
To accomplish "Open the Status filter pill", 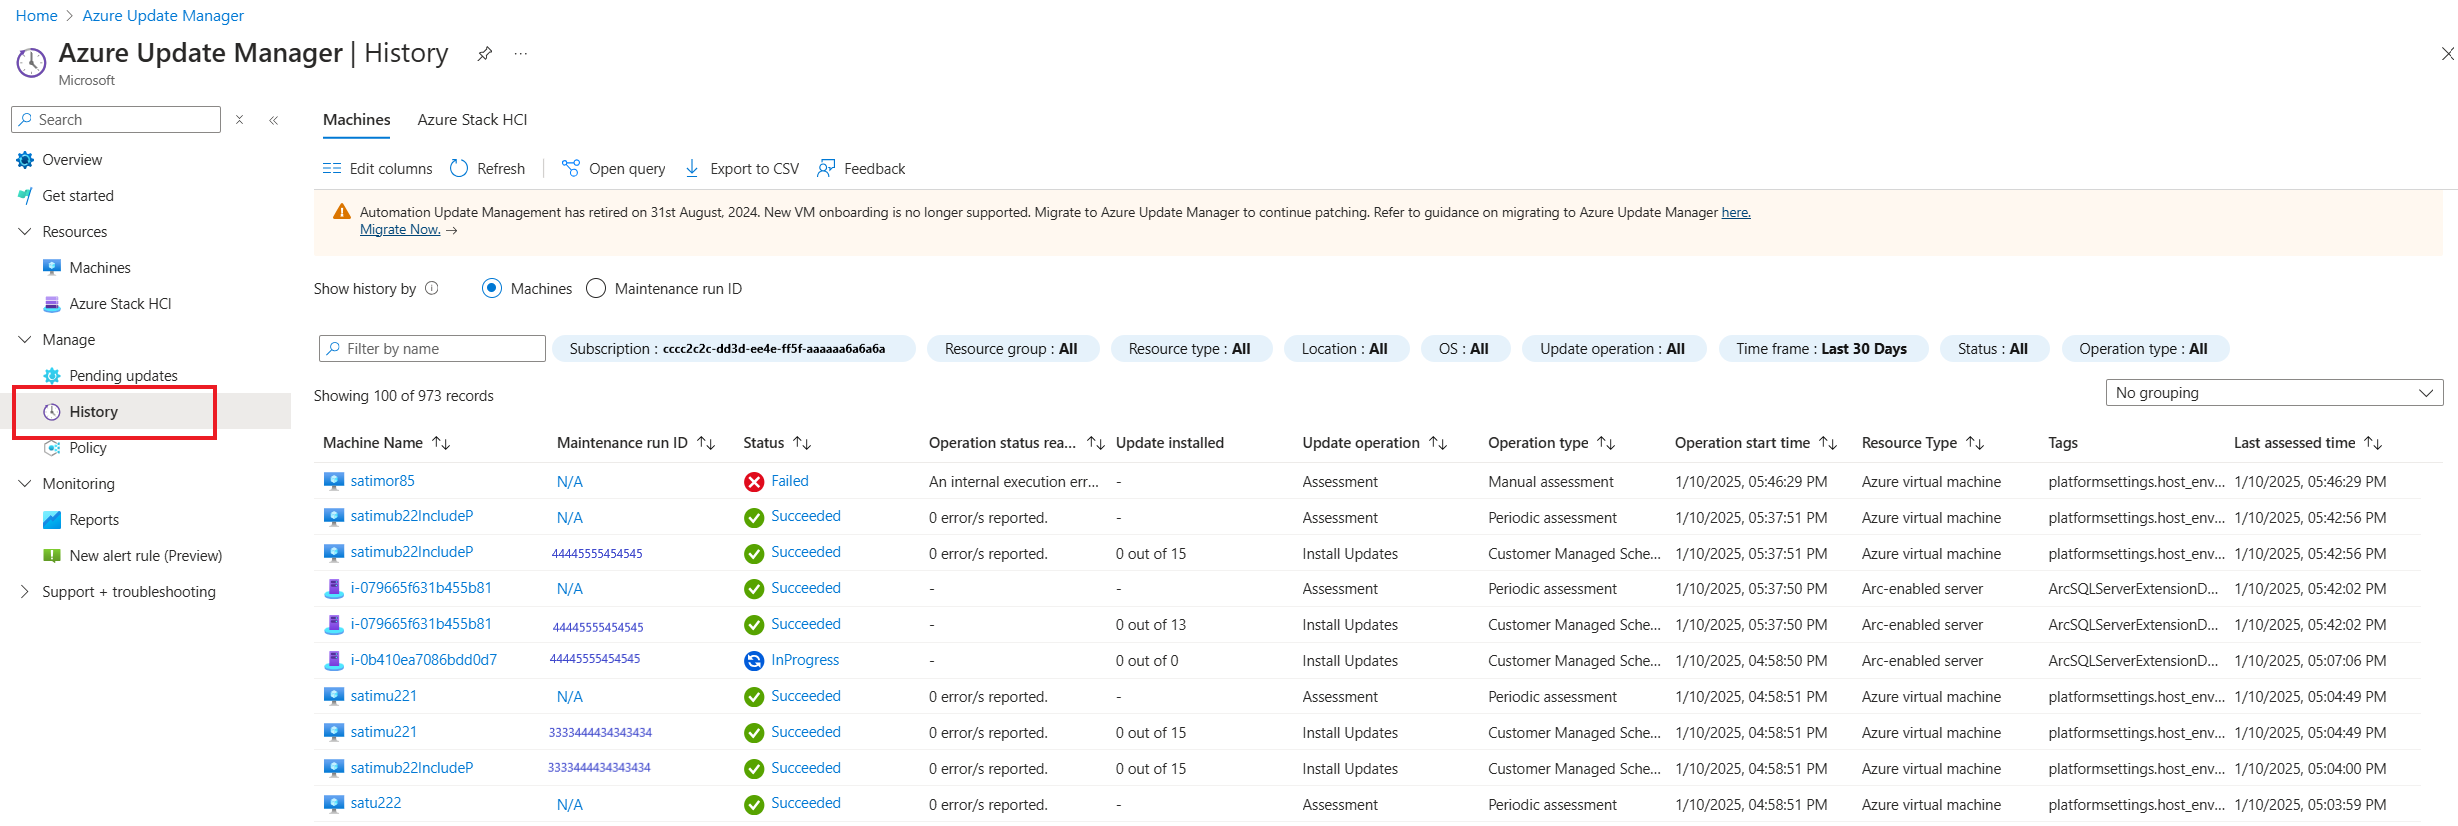I will click(x=1993, y=349).
